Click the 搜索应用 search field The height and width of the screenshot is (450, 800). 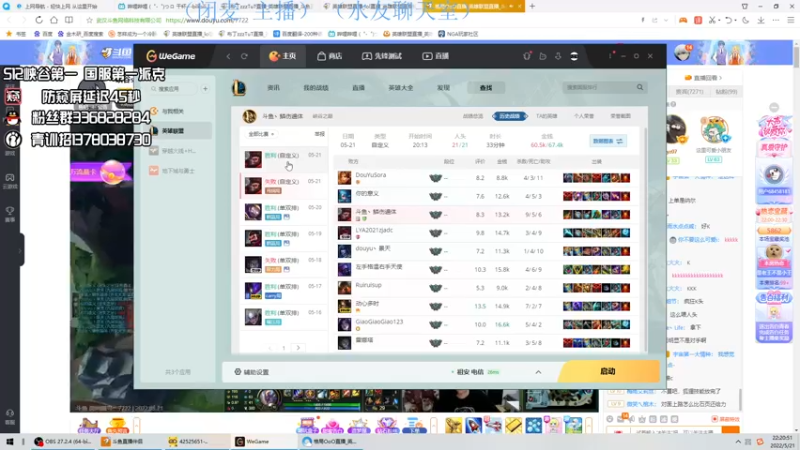tap(173, 89)
